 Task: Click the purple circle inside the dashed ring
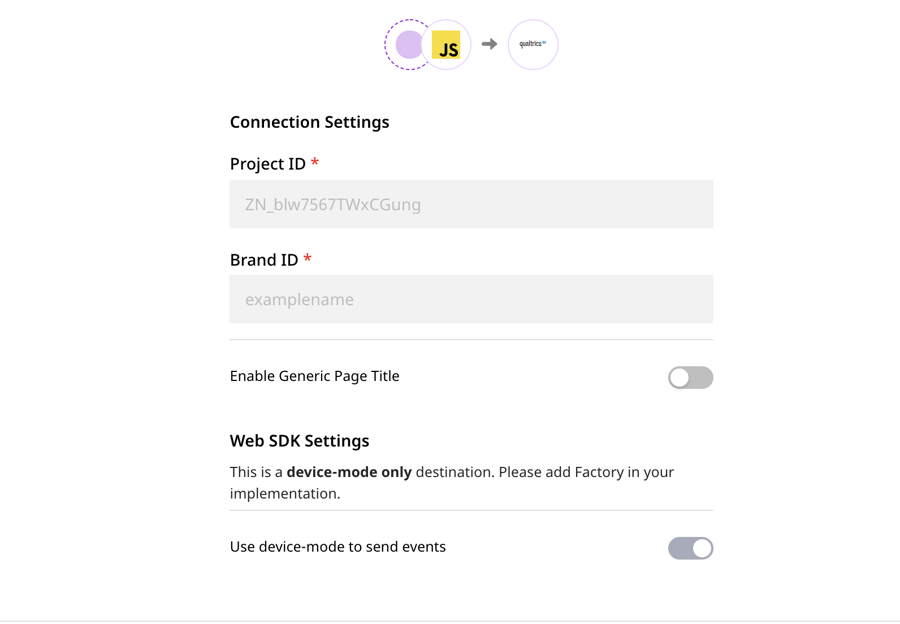click(410, 44)
